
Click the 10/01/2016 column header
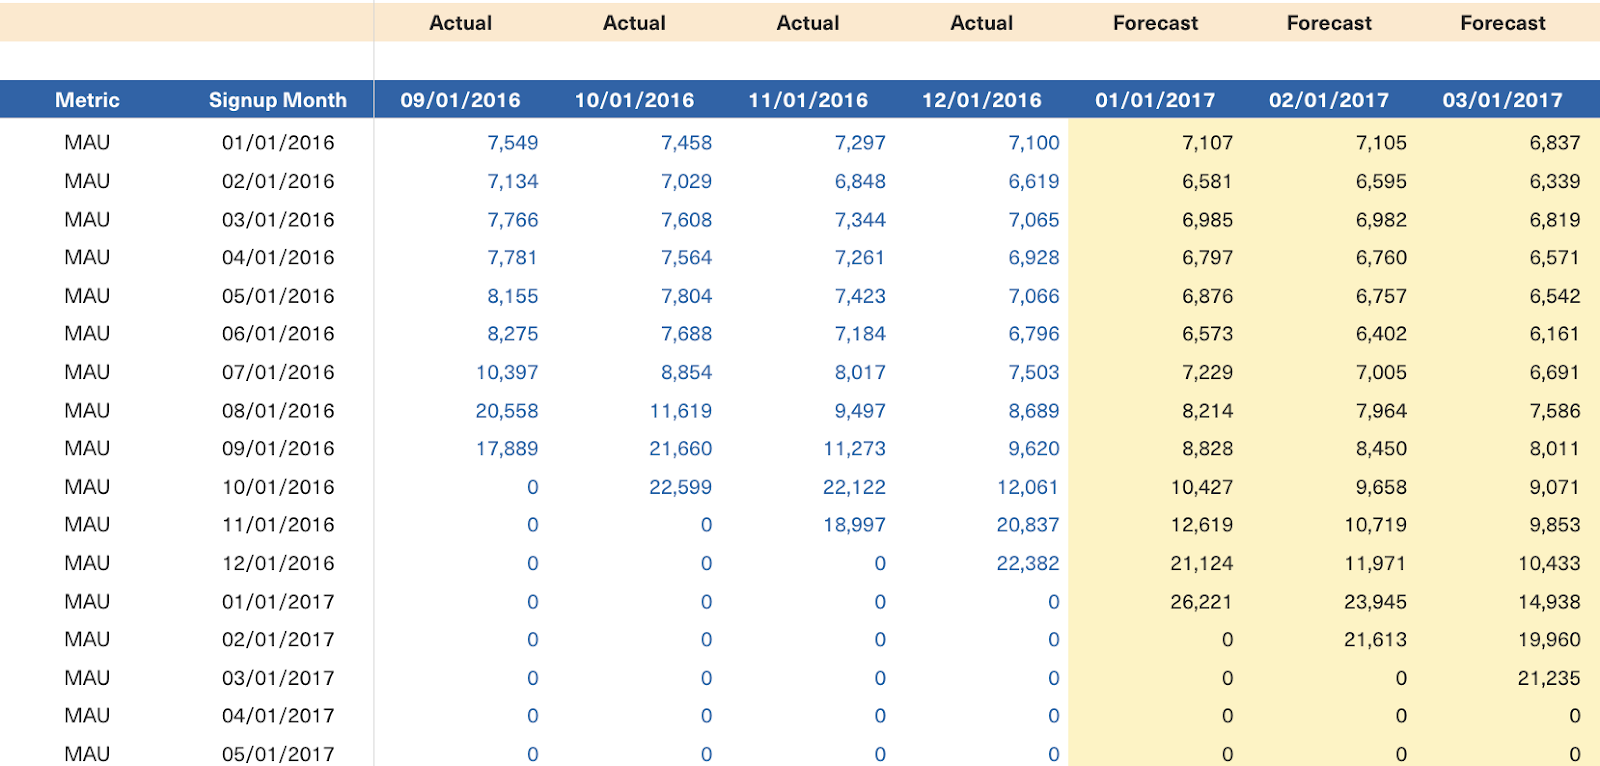(634, 100)
